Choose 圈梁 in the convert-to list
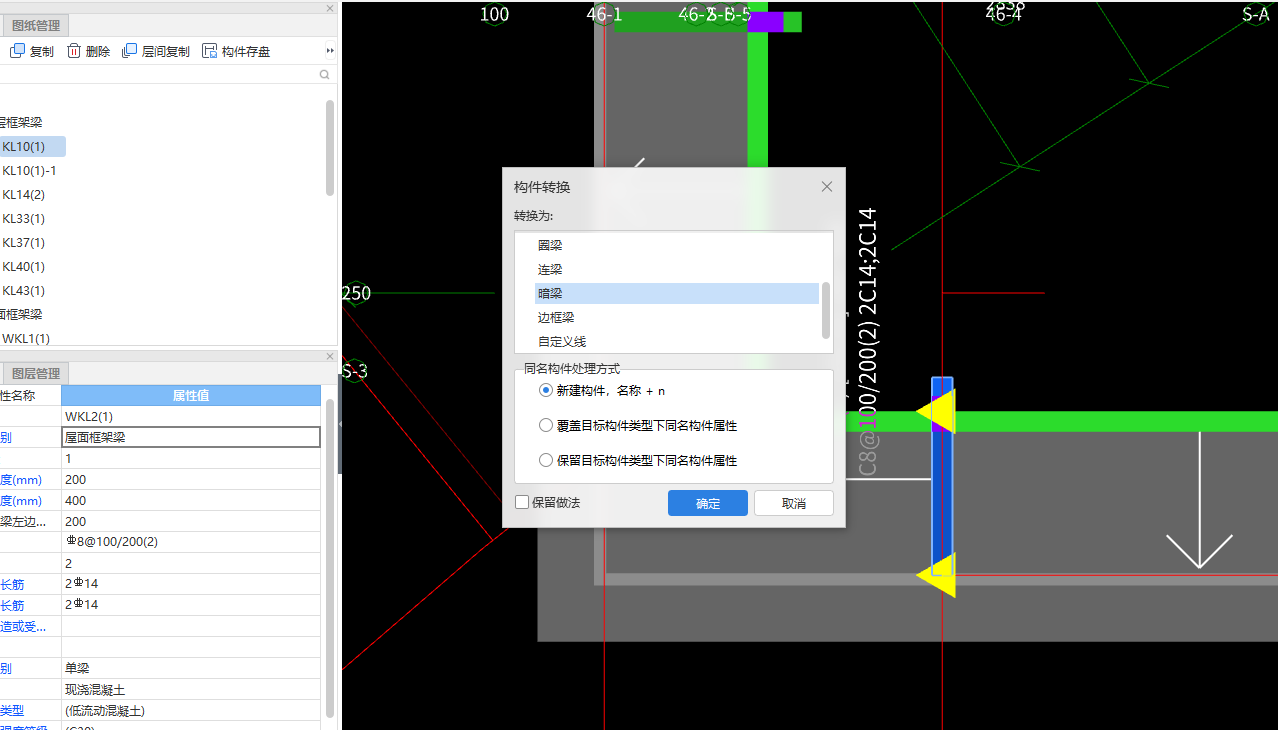 [550, 245]
